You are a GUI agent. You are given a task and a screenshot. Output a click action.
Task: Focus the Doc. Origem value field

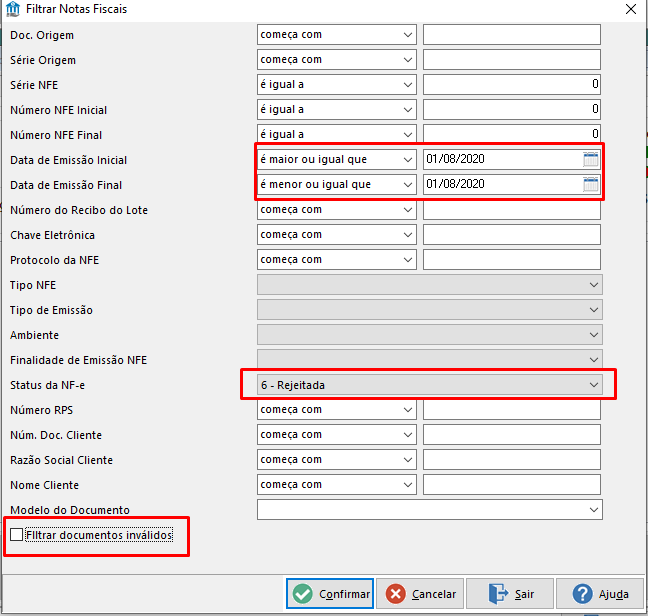(x=512, y=35)
